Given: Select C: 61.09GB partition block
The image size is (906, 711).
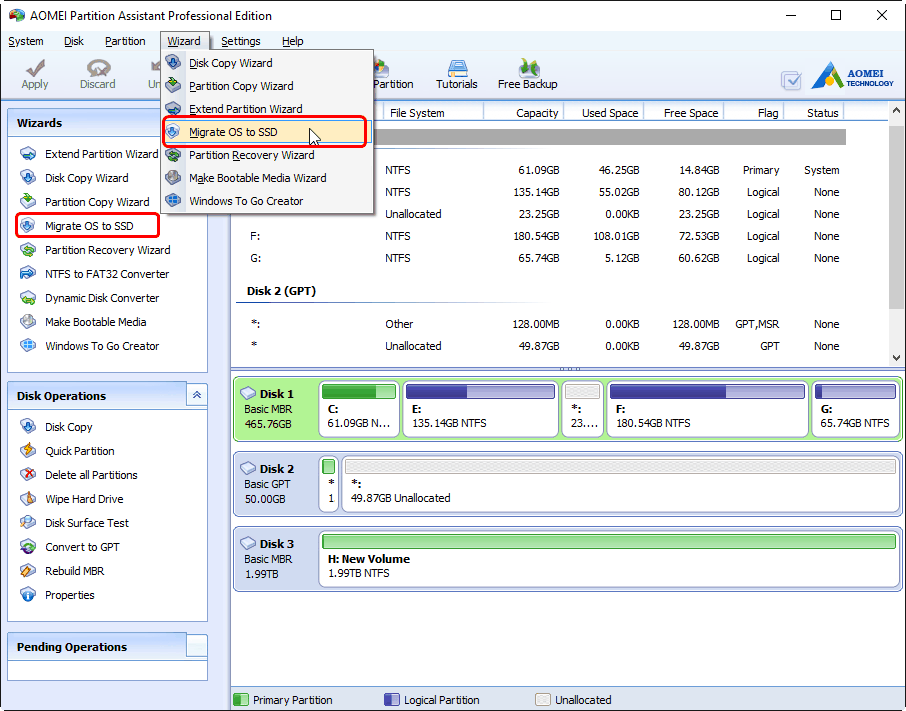Looking at the screenshot, I should (359, 409).
